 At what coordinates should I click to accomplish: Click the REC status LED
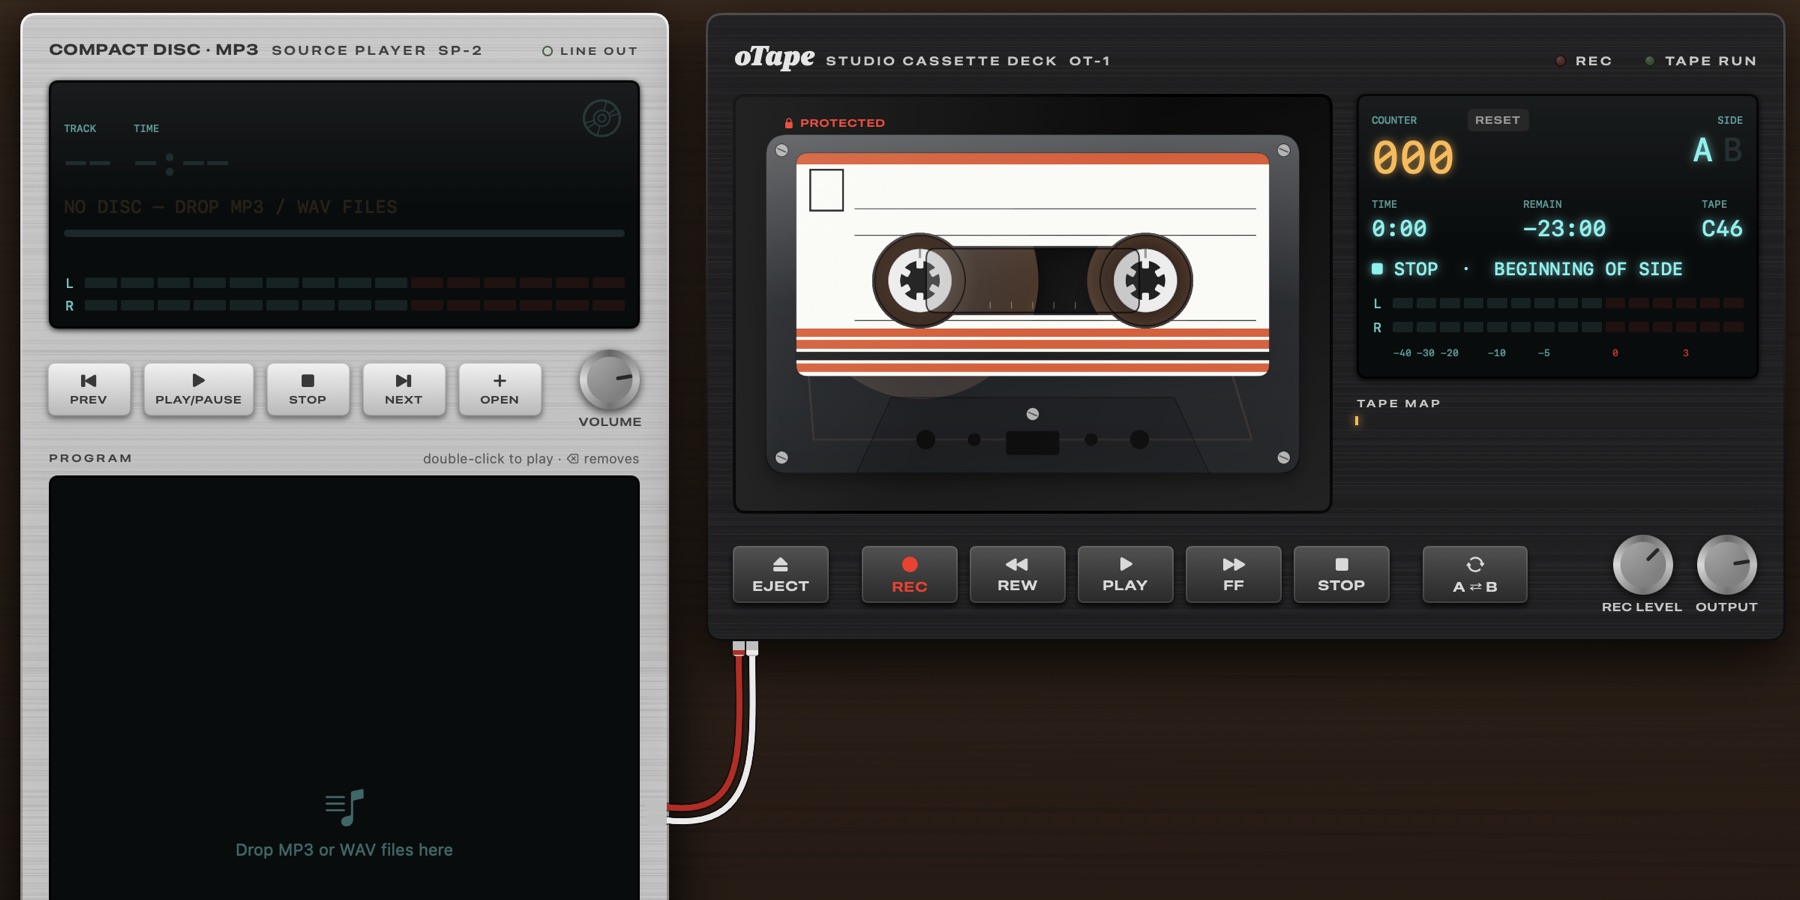tap(1560, 61)
